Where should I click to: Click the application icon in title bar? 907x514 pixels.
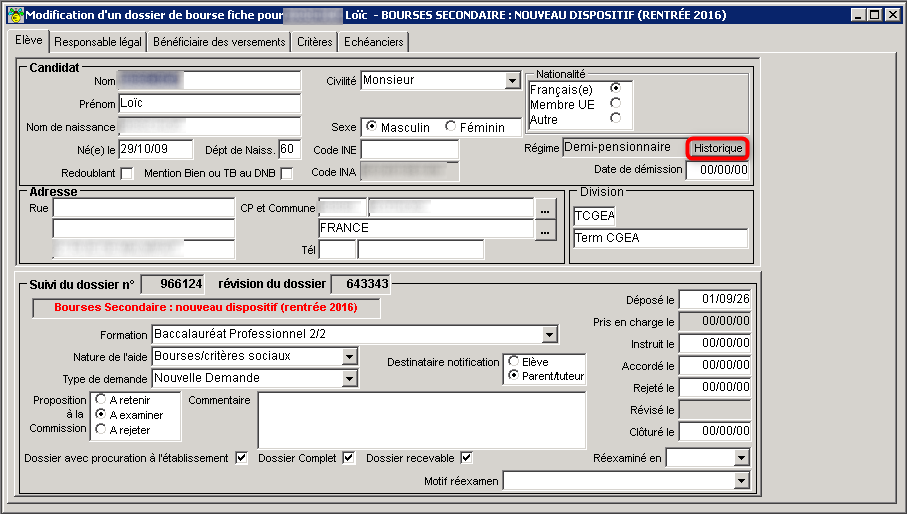tap(15, 14)
